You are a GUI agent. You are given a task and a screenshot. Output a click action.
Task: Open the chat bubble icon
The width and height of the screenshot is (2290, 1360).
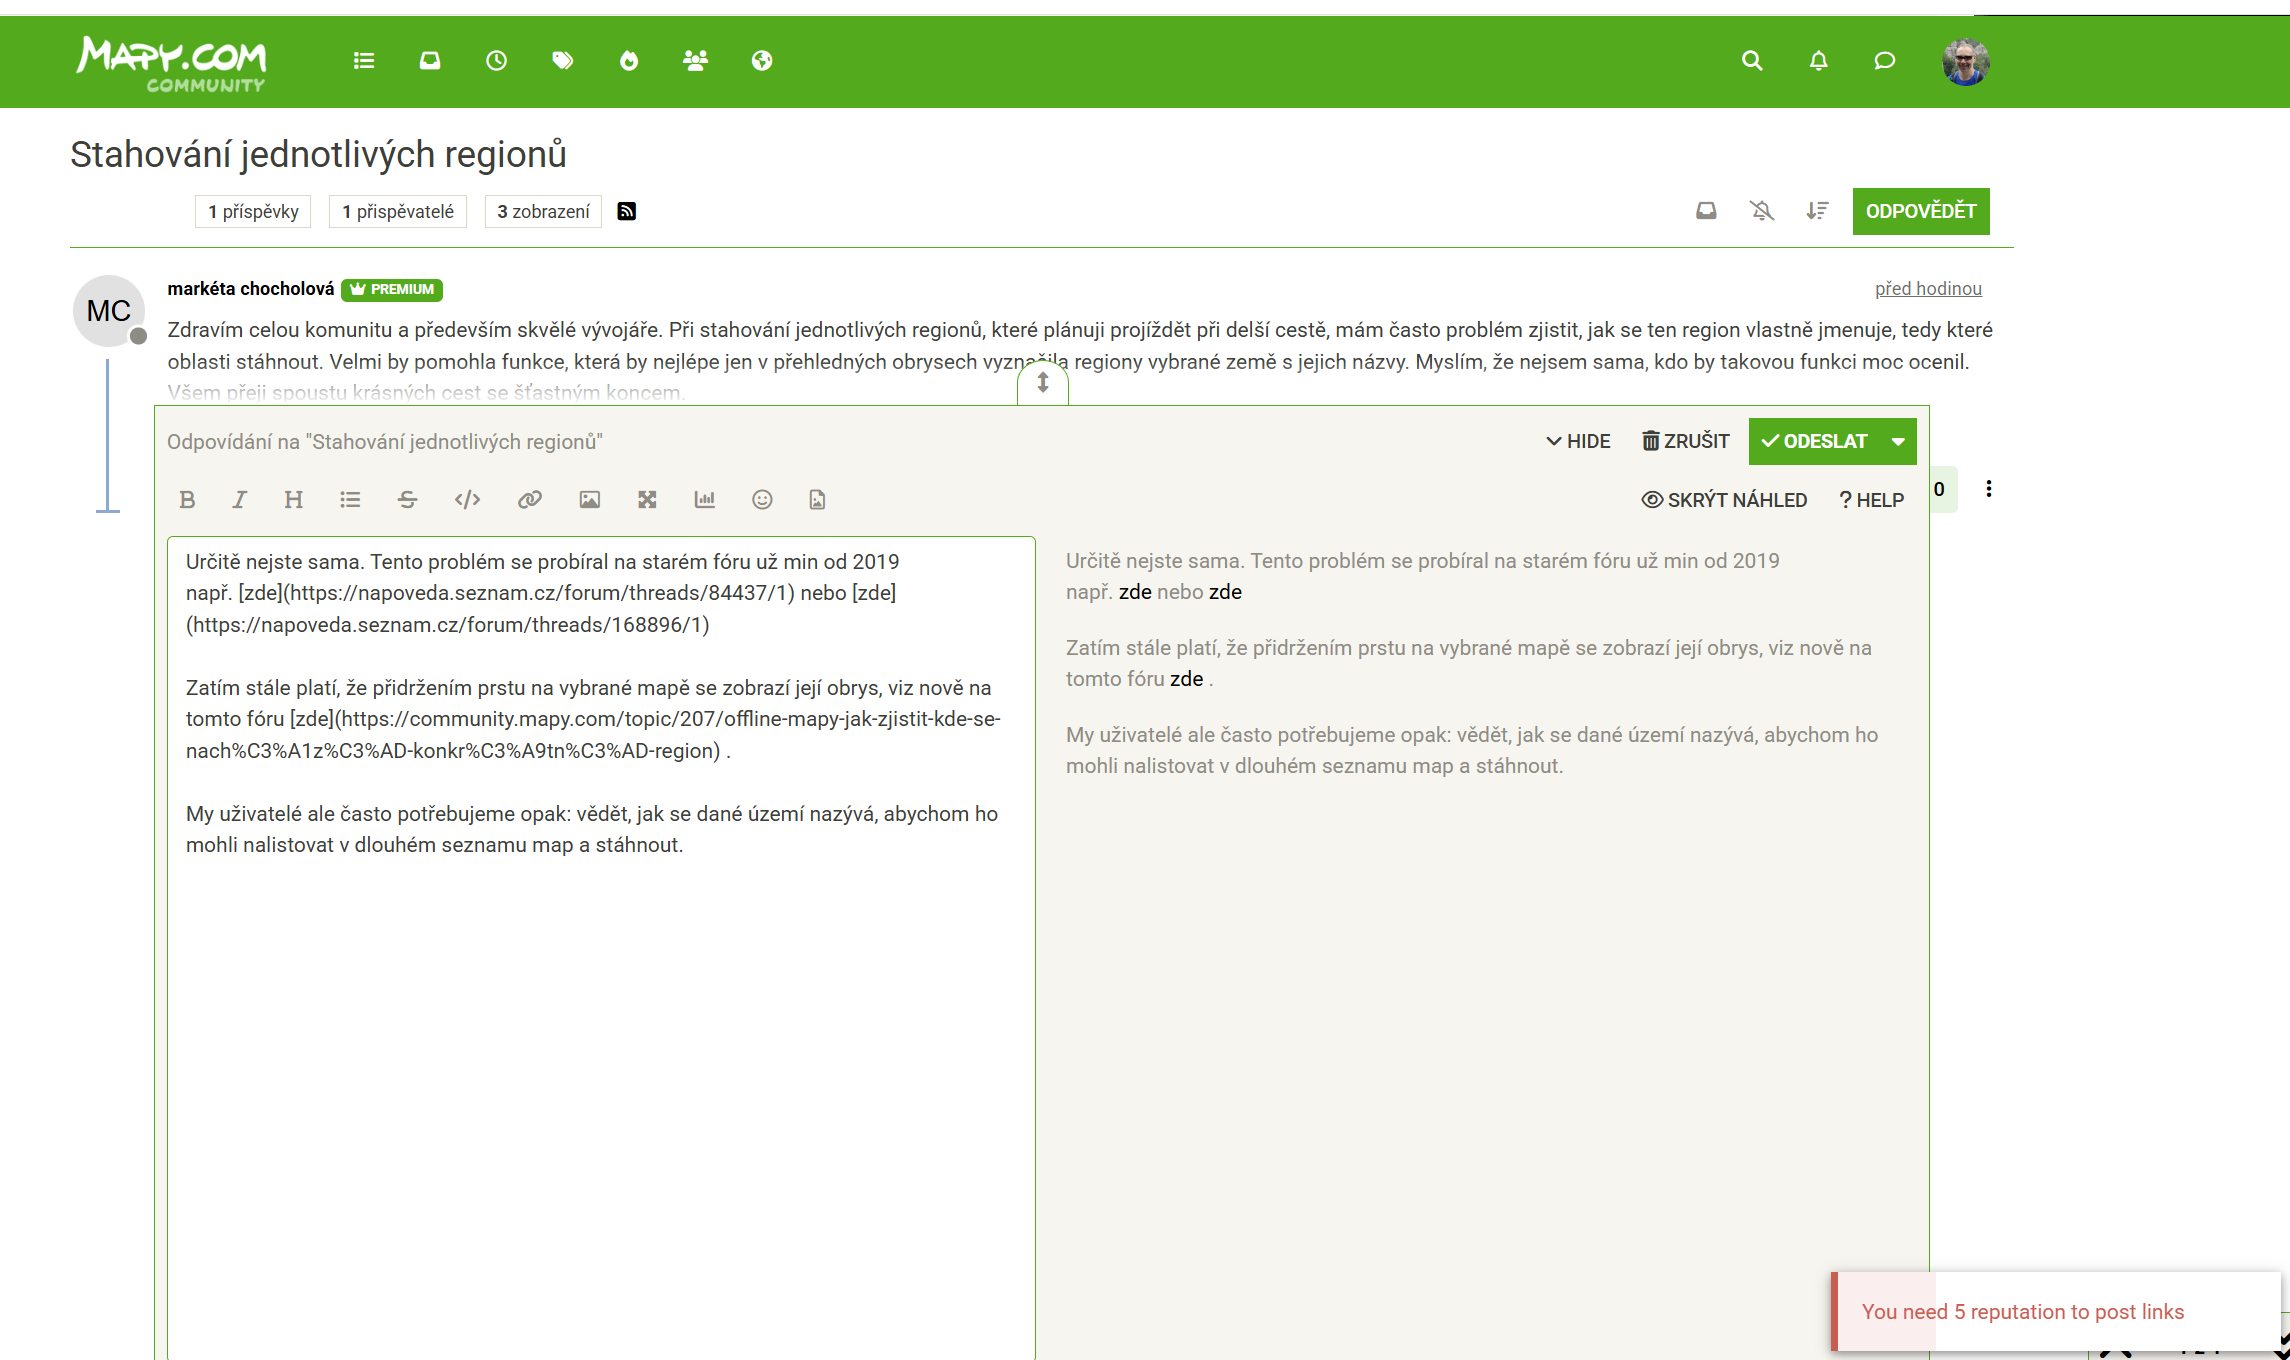point(1884,61)
